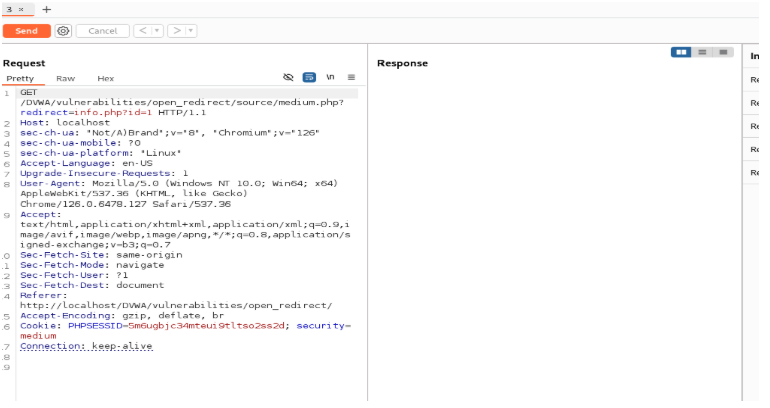This screenshot has width=770, height=408.
Task: Switch to the Raw view tab
Action: click(65, 78)
